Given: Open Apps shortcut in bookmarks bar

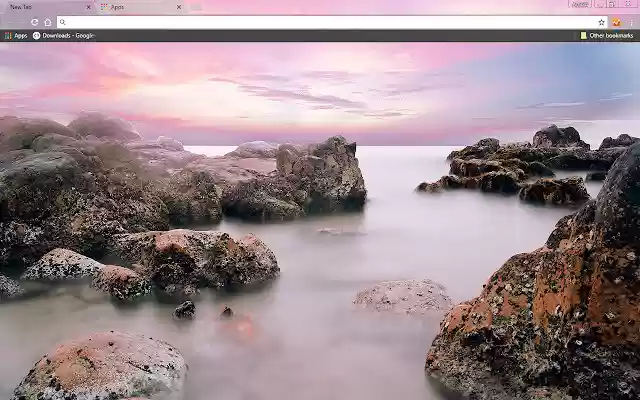Looking at the screenshot, I should [x=16, y=36].
